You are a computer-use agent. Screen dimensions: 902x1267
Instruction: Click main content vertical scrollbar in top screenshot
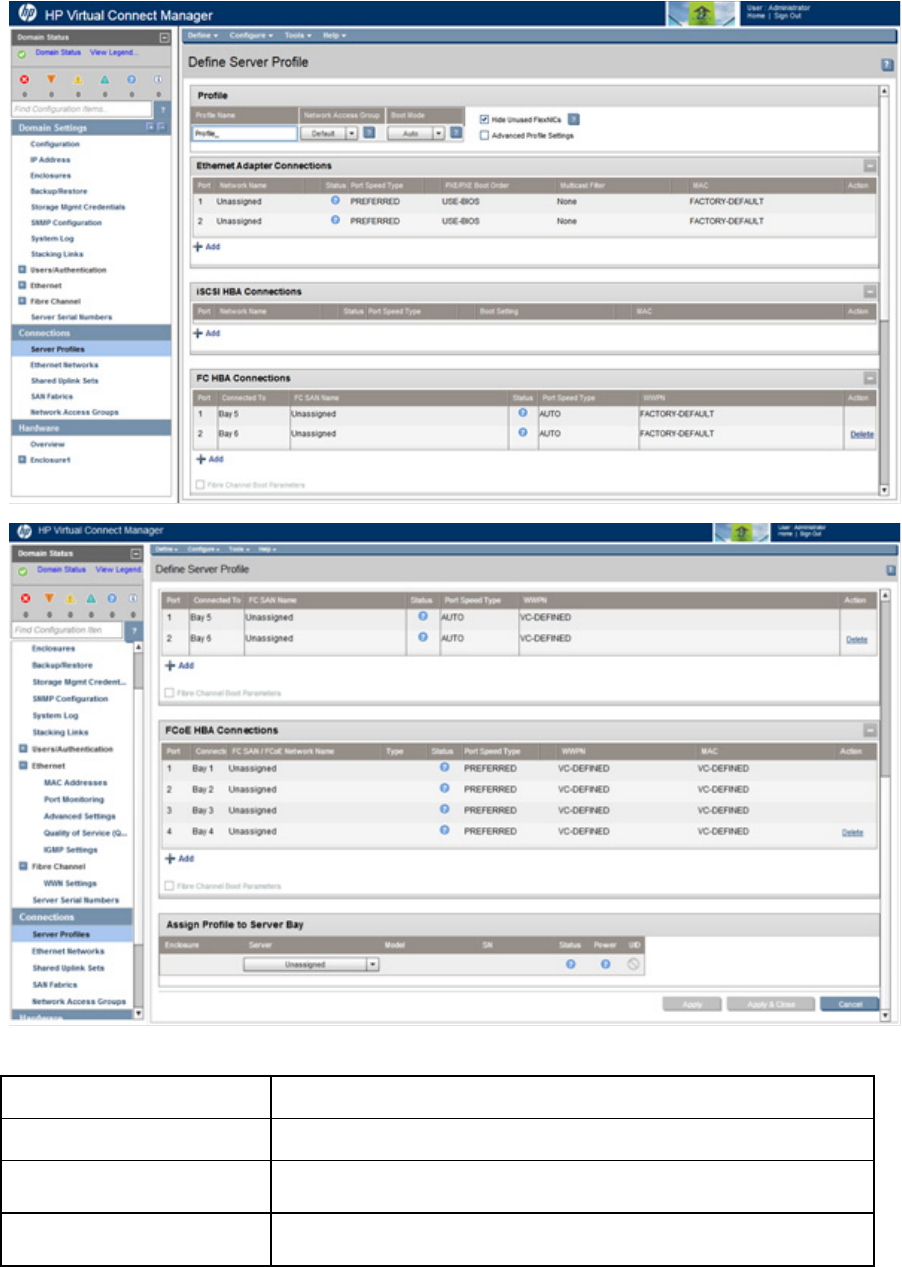click(884, 290)
